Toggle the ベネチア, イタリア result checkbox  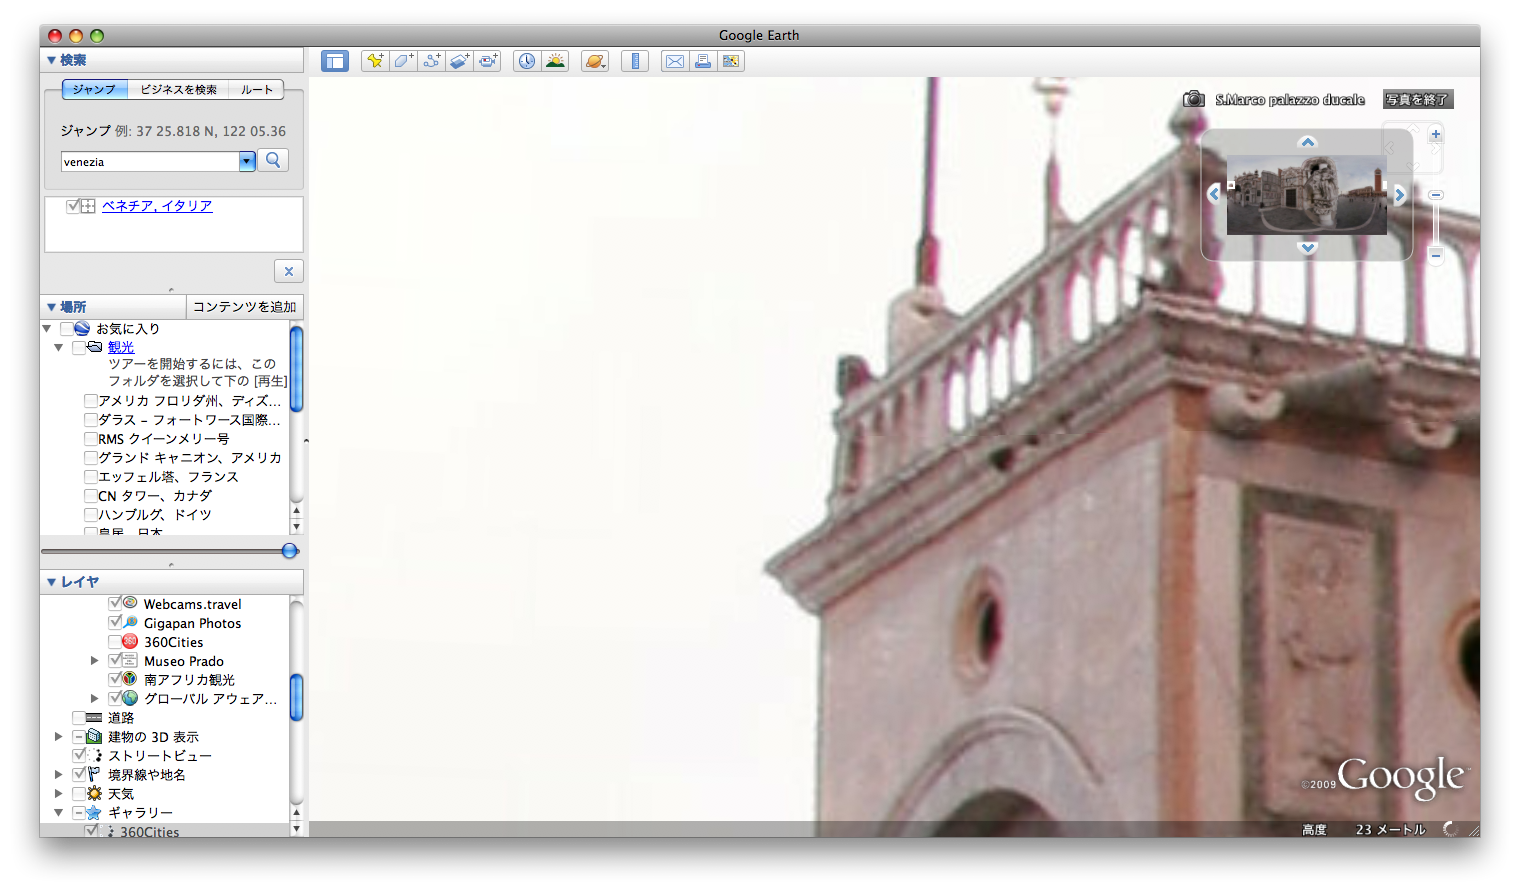(73, 206)
